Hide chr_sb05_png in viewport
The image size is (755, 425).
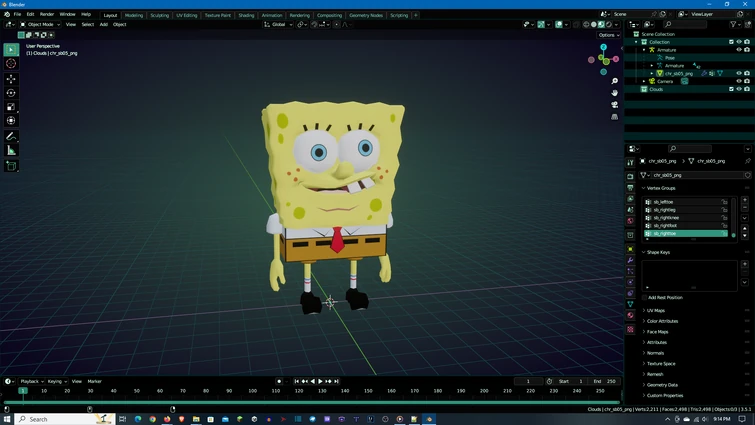[739, 73]
